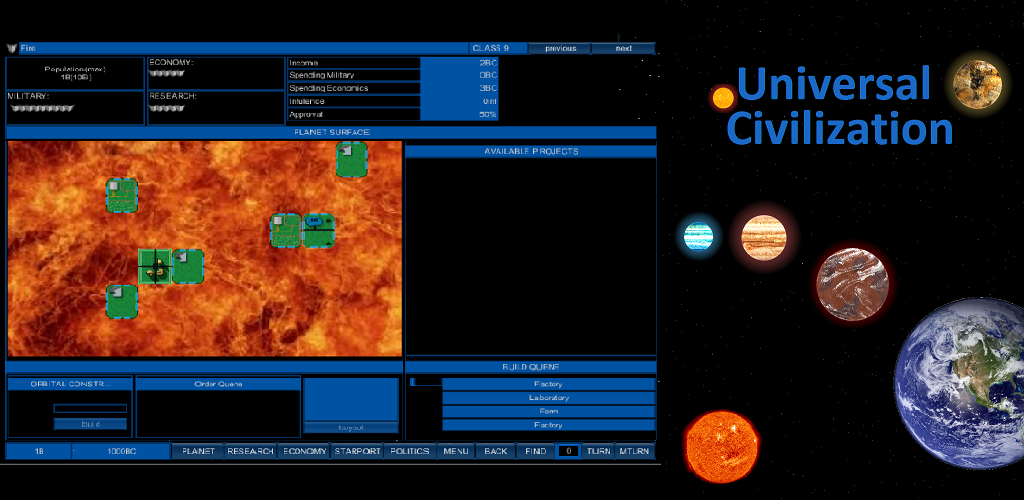Go to the STARPORT screen
Screen dimensions: 1024x500
pyautogui.click(x=357, y=452)
